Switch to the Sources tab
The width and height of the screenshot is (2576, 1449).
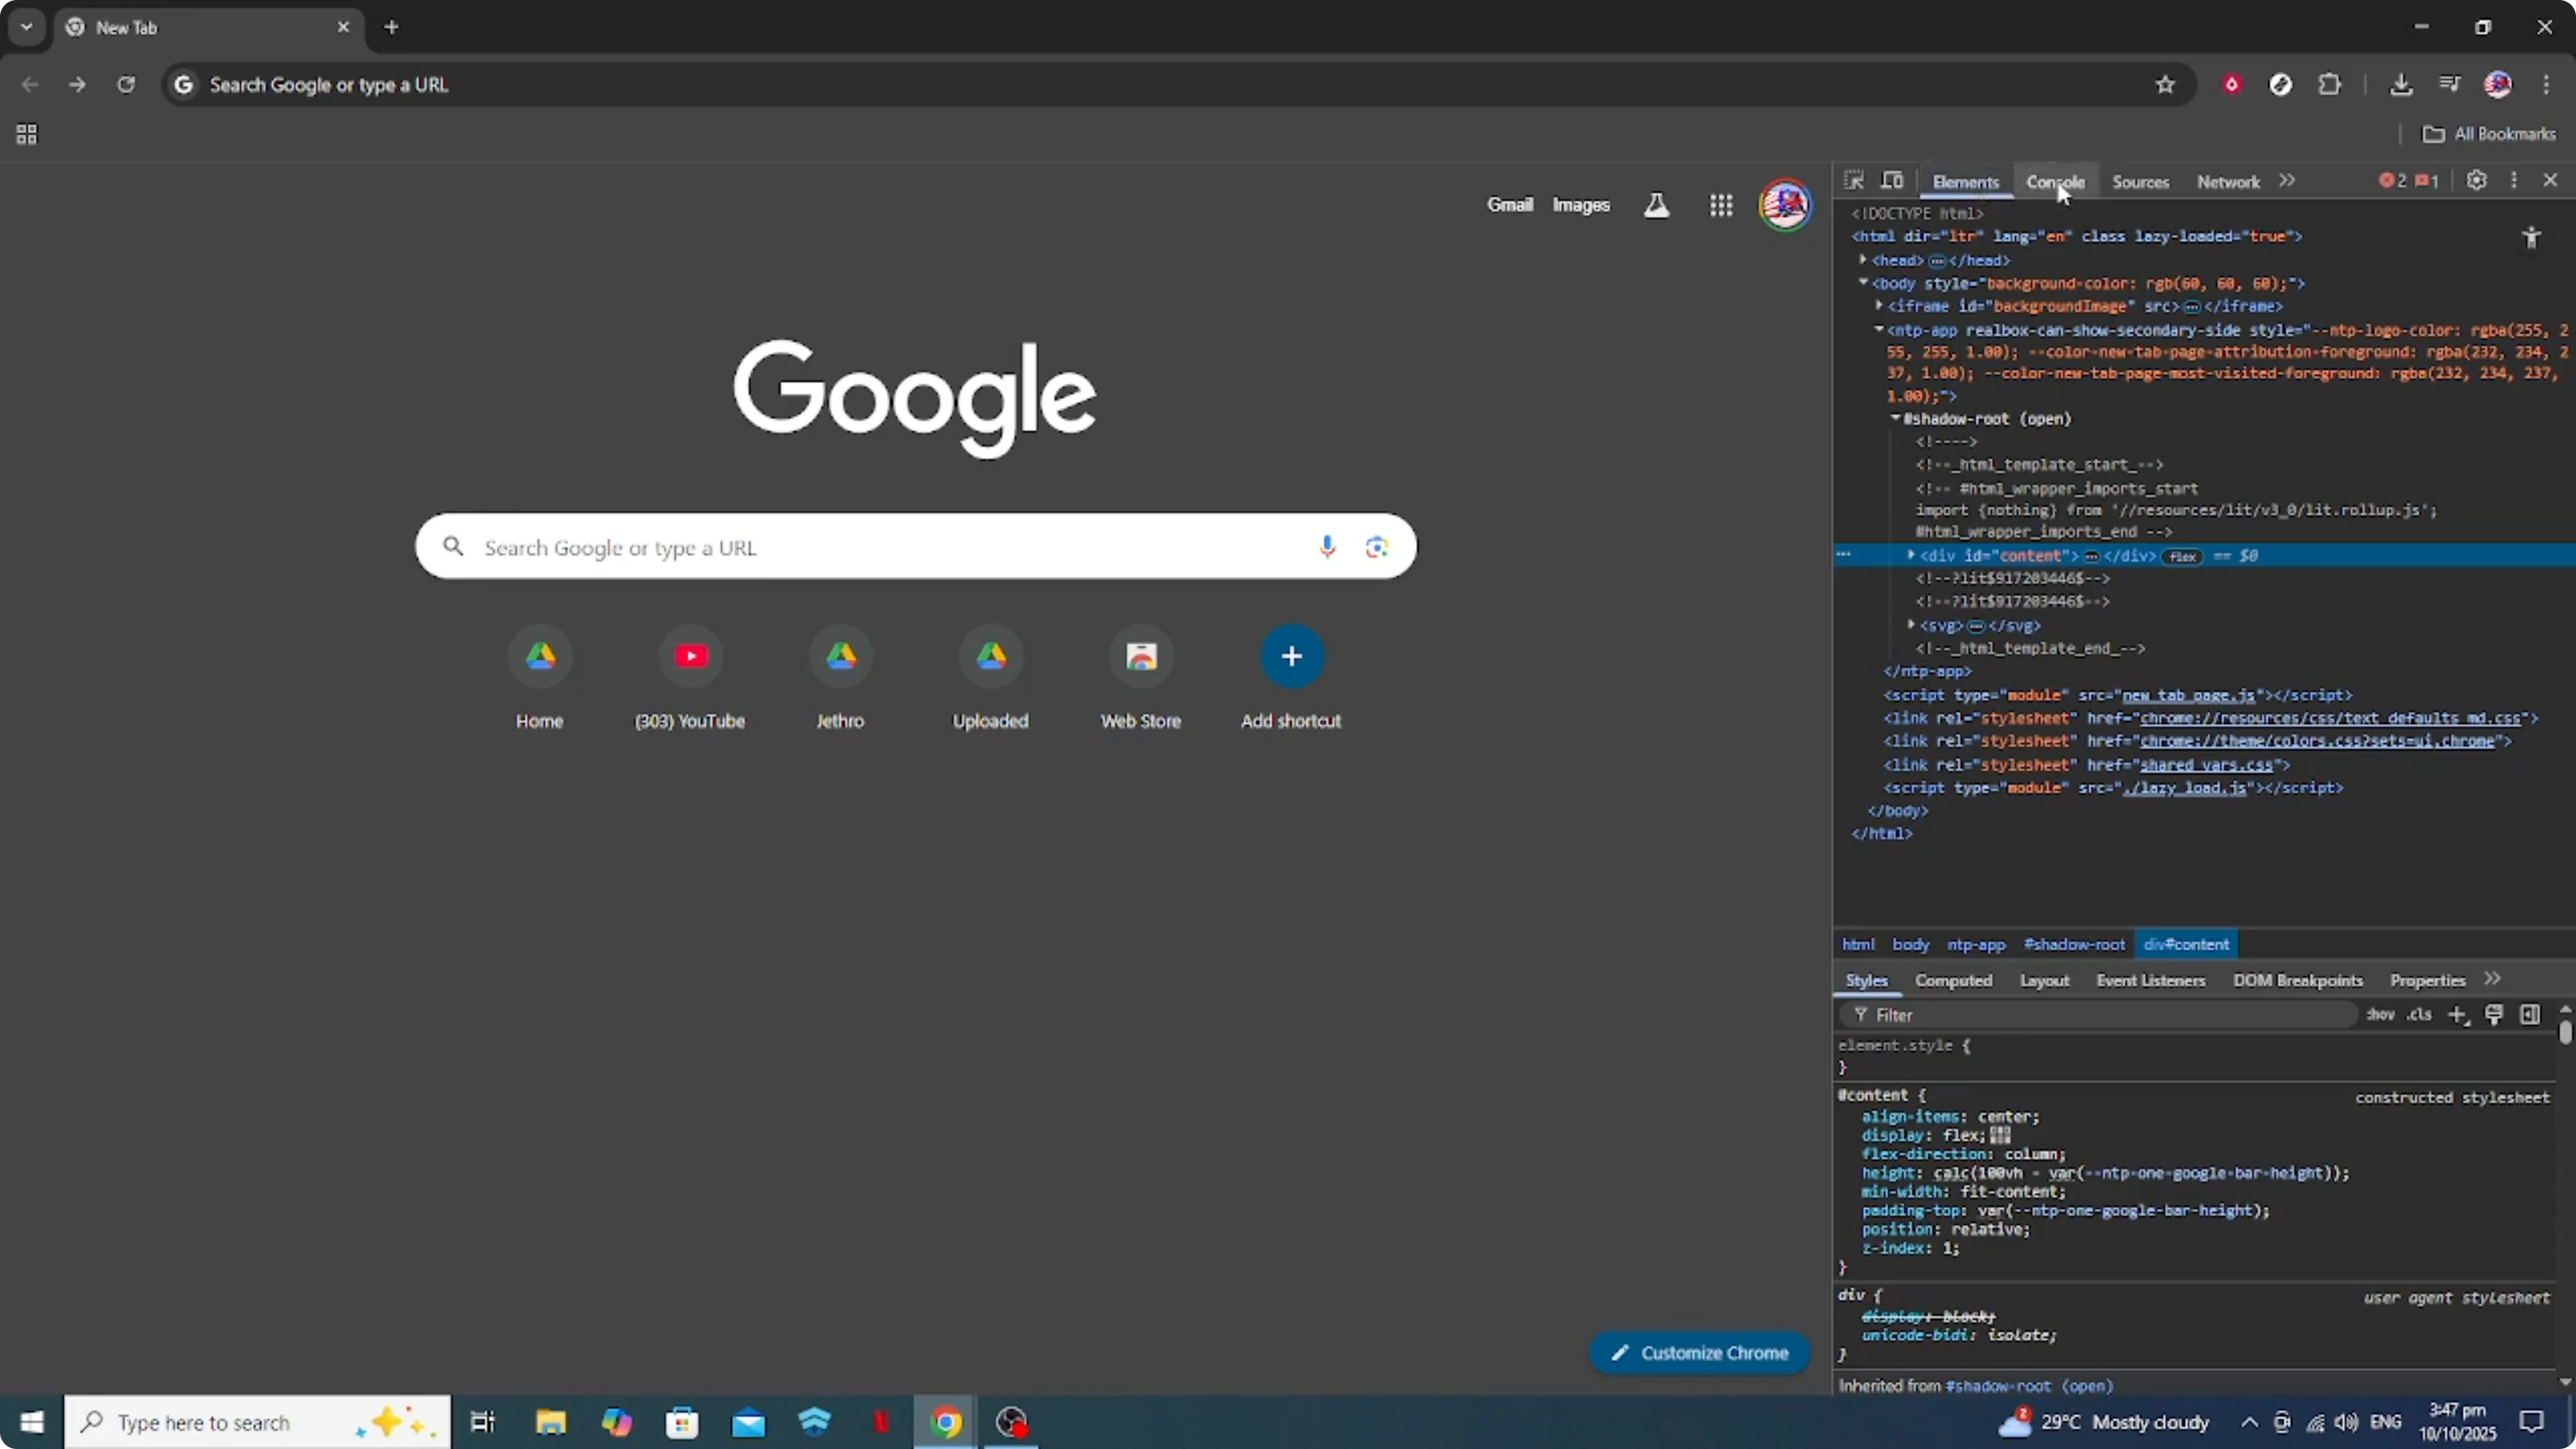pos(2141,182)
